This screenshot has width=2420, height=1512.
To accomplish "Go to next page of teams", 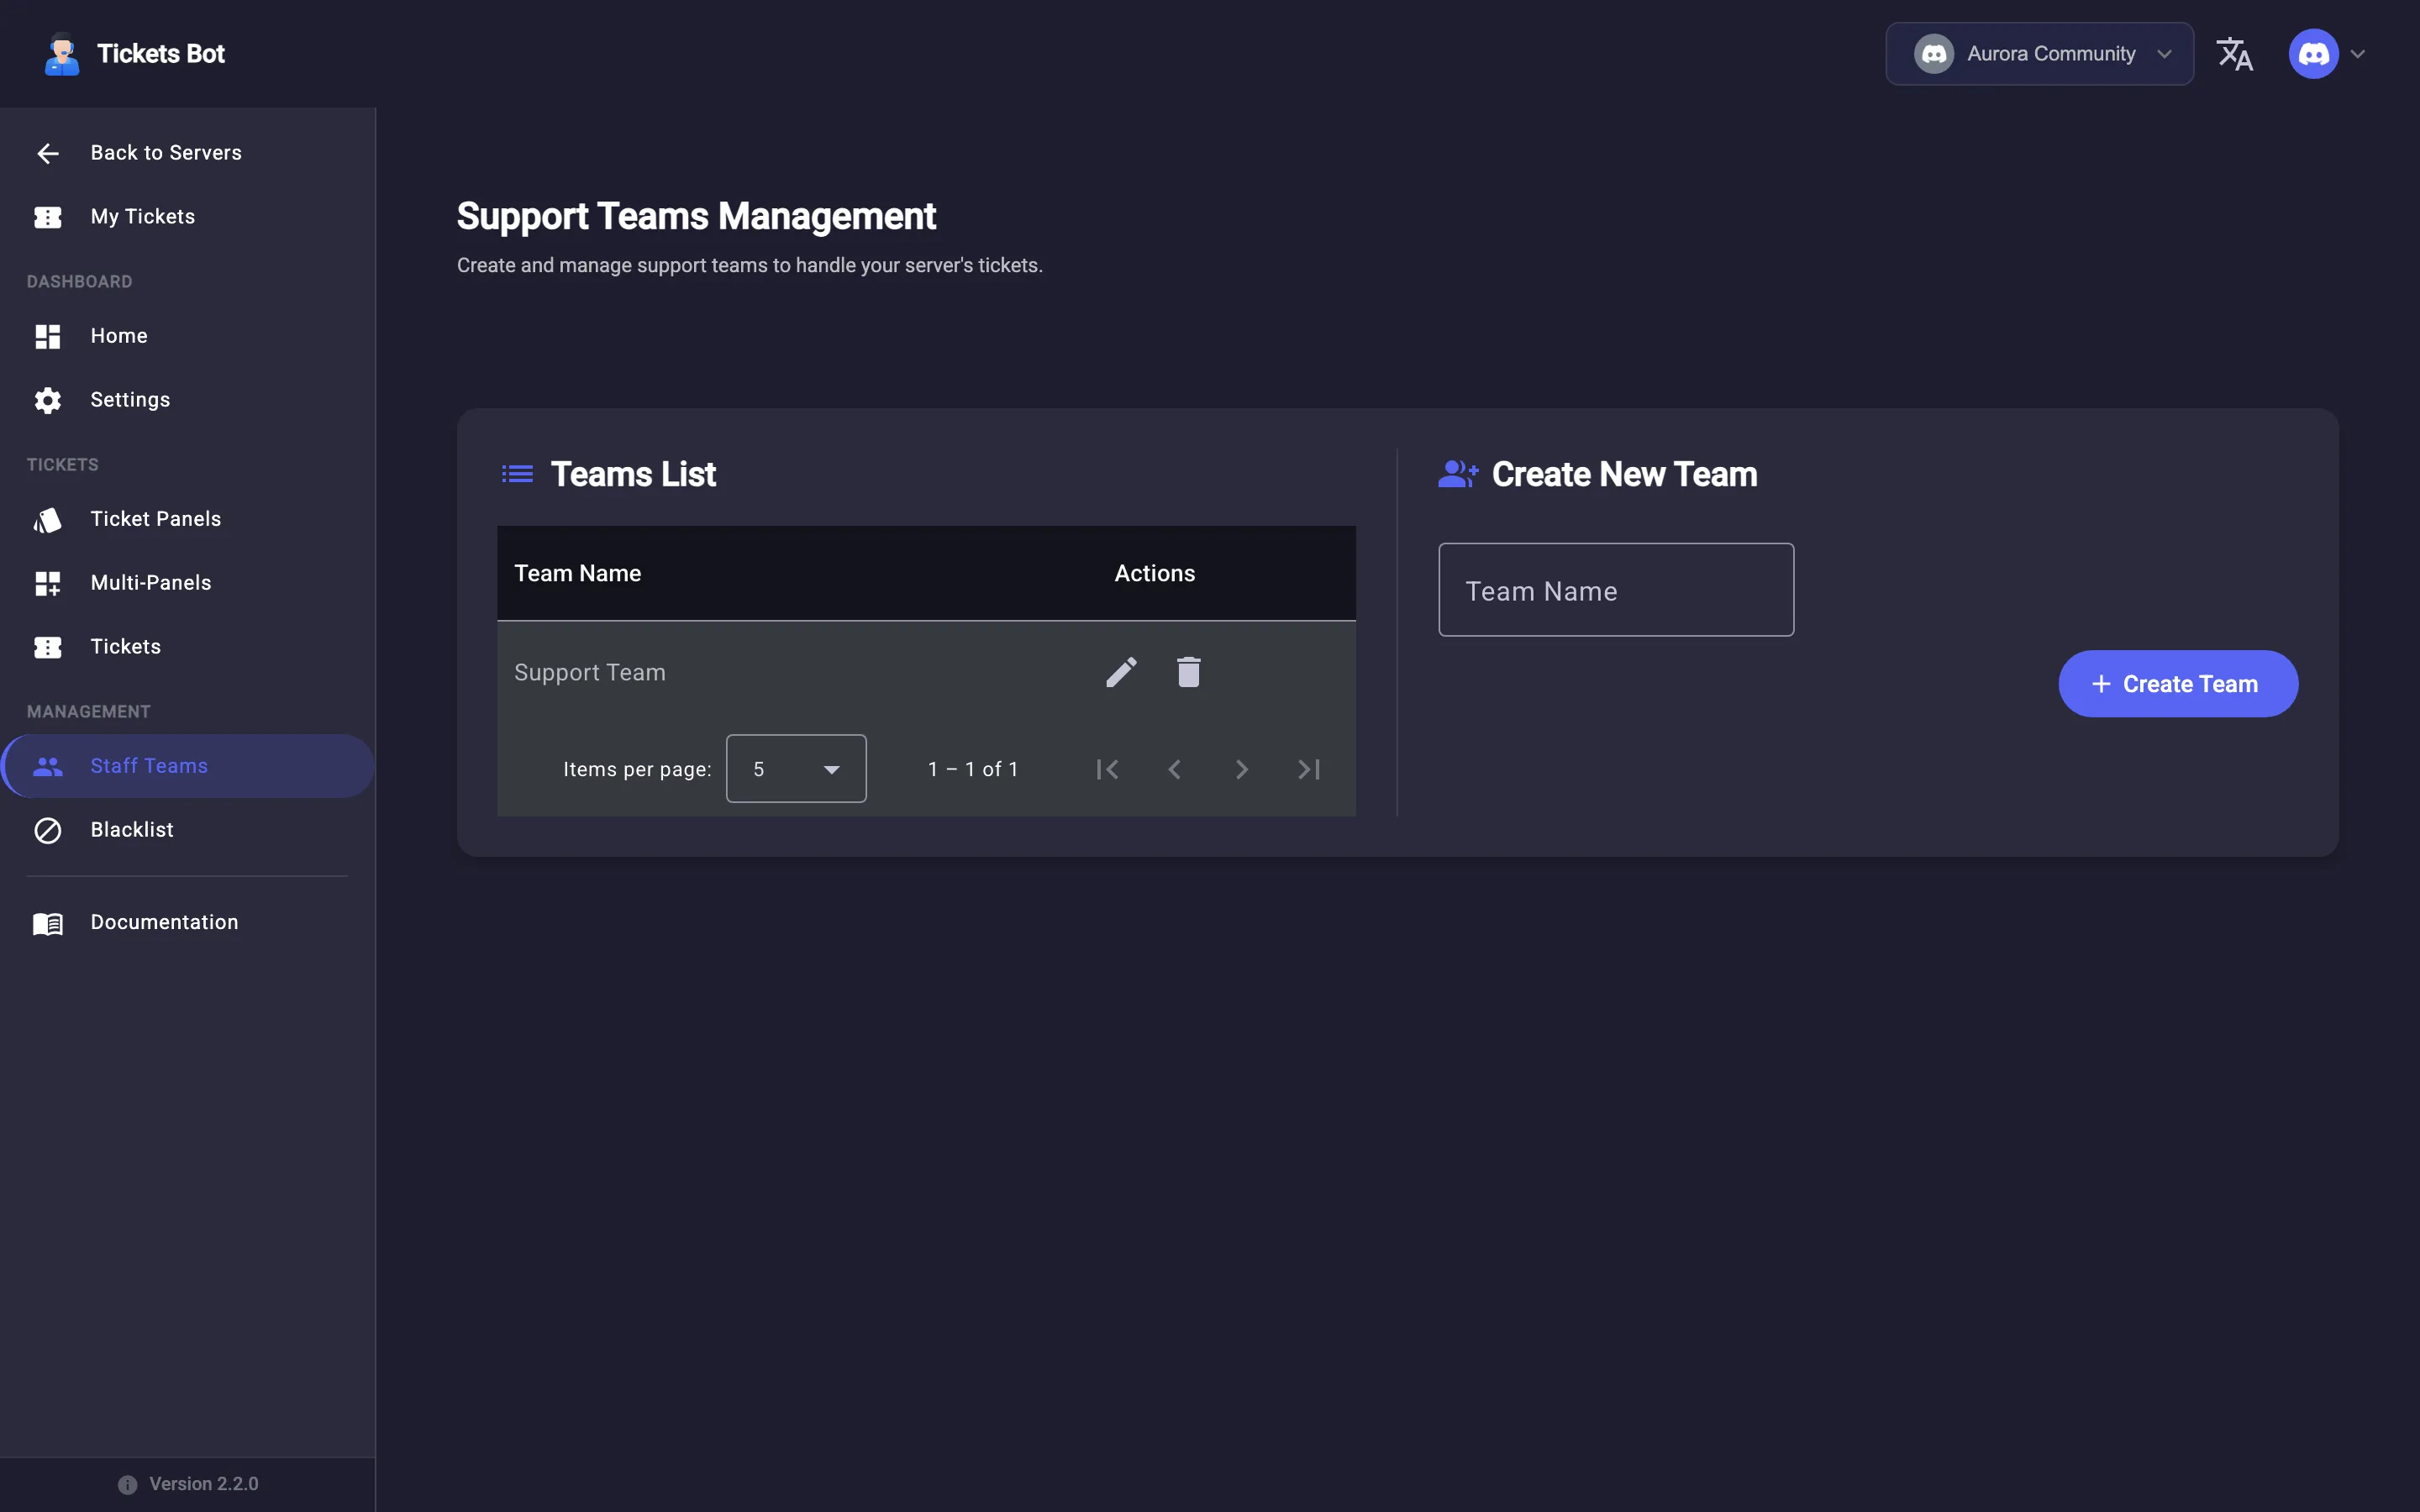I will pyautogui.click(x=1241, y=769).
